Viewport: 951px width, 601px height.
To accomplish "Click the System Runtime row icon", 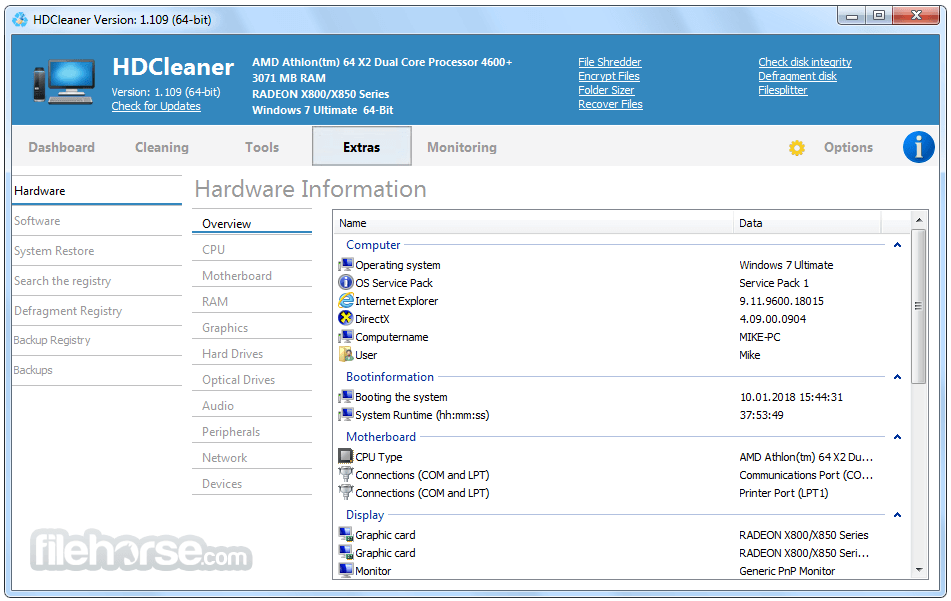I will [346, 415].
